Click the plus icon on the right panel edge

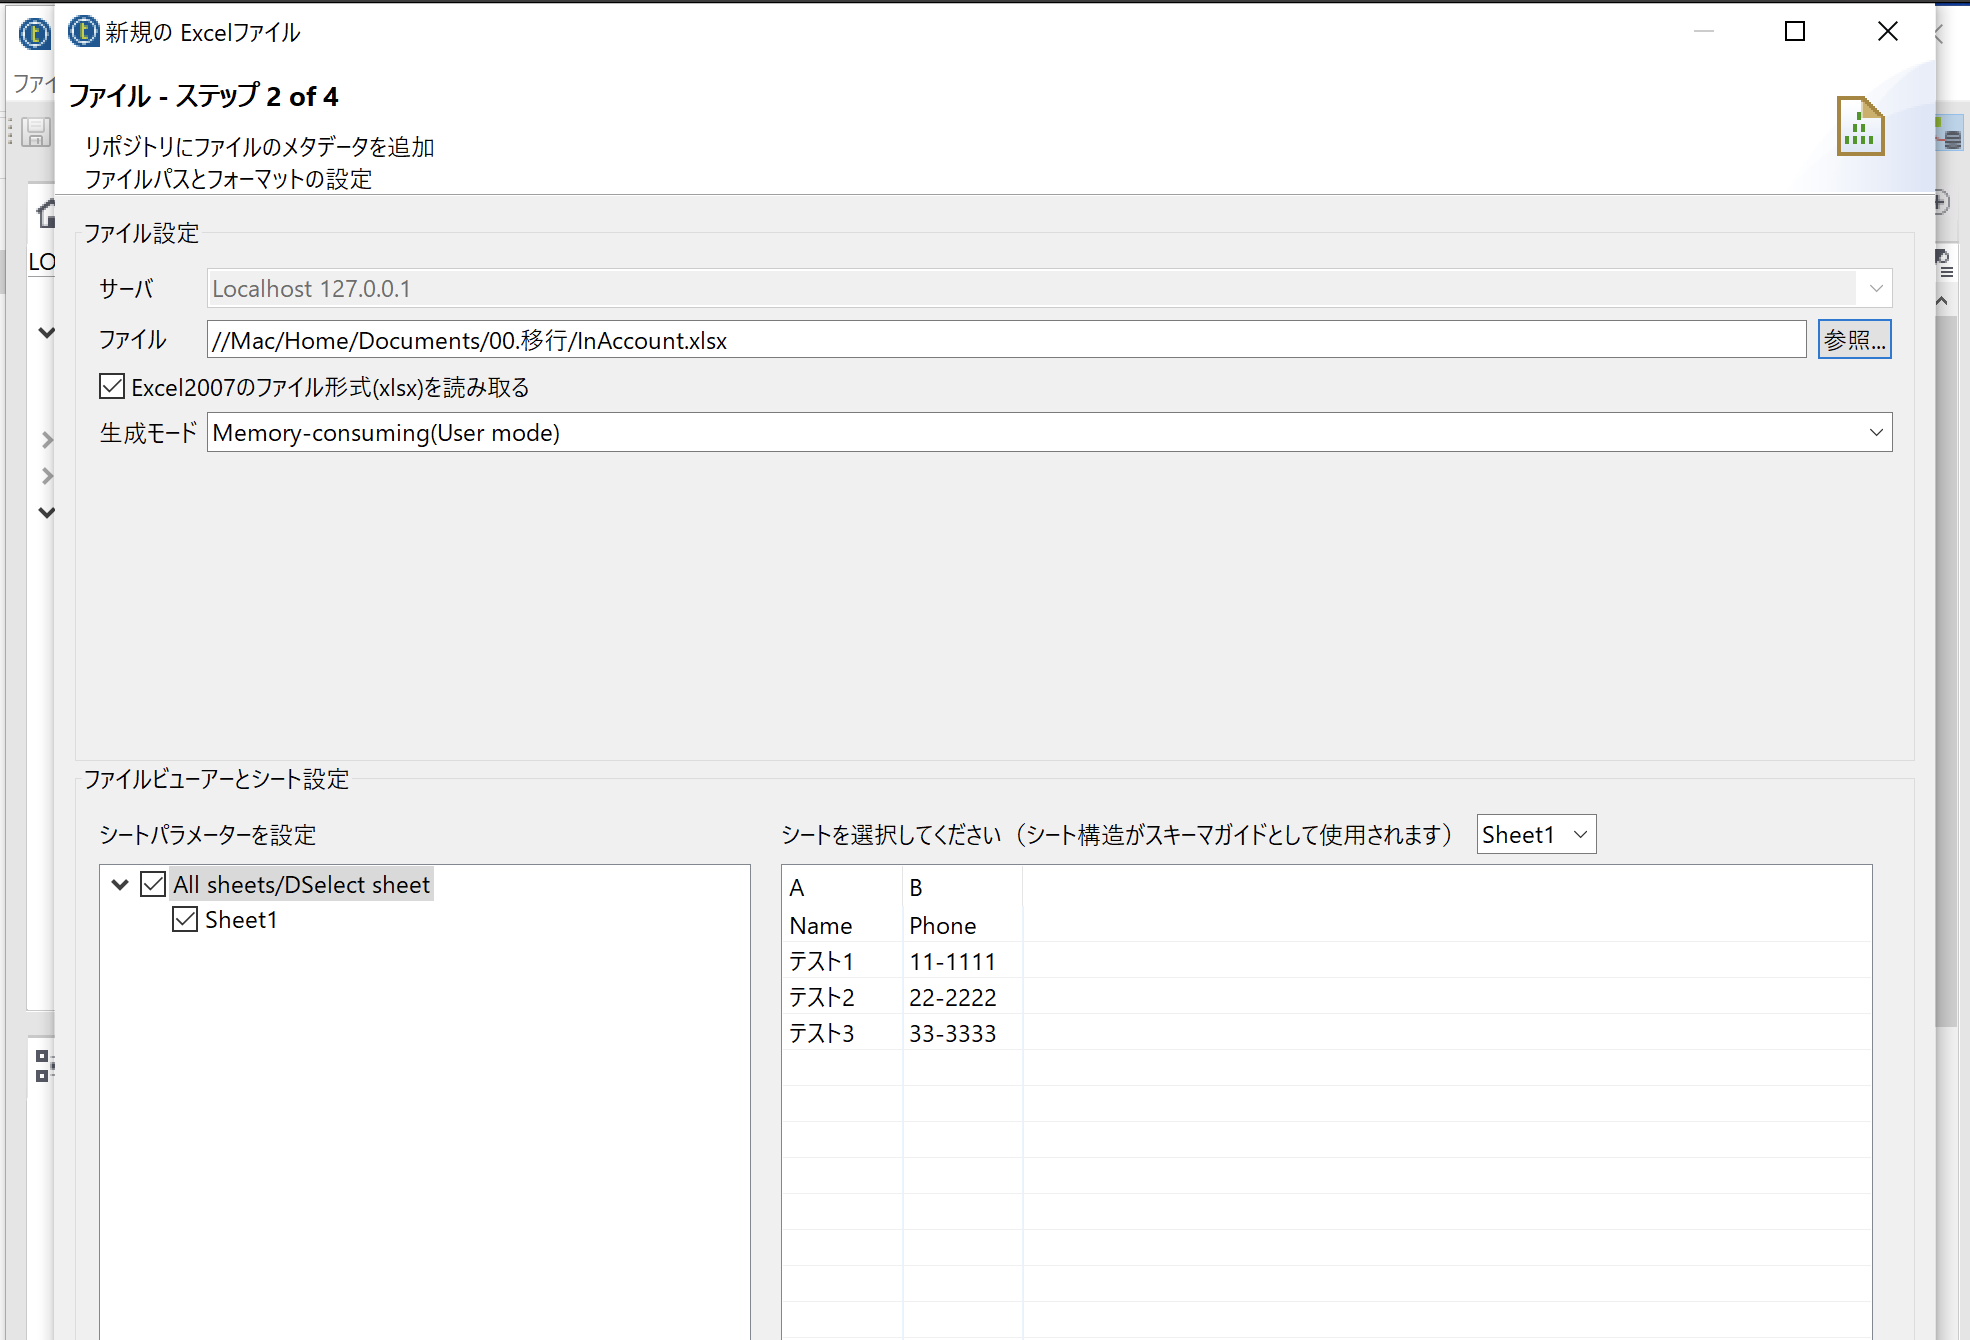[x=1938, y=201]
